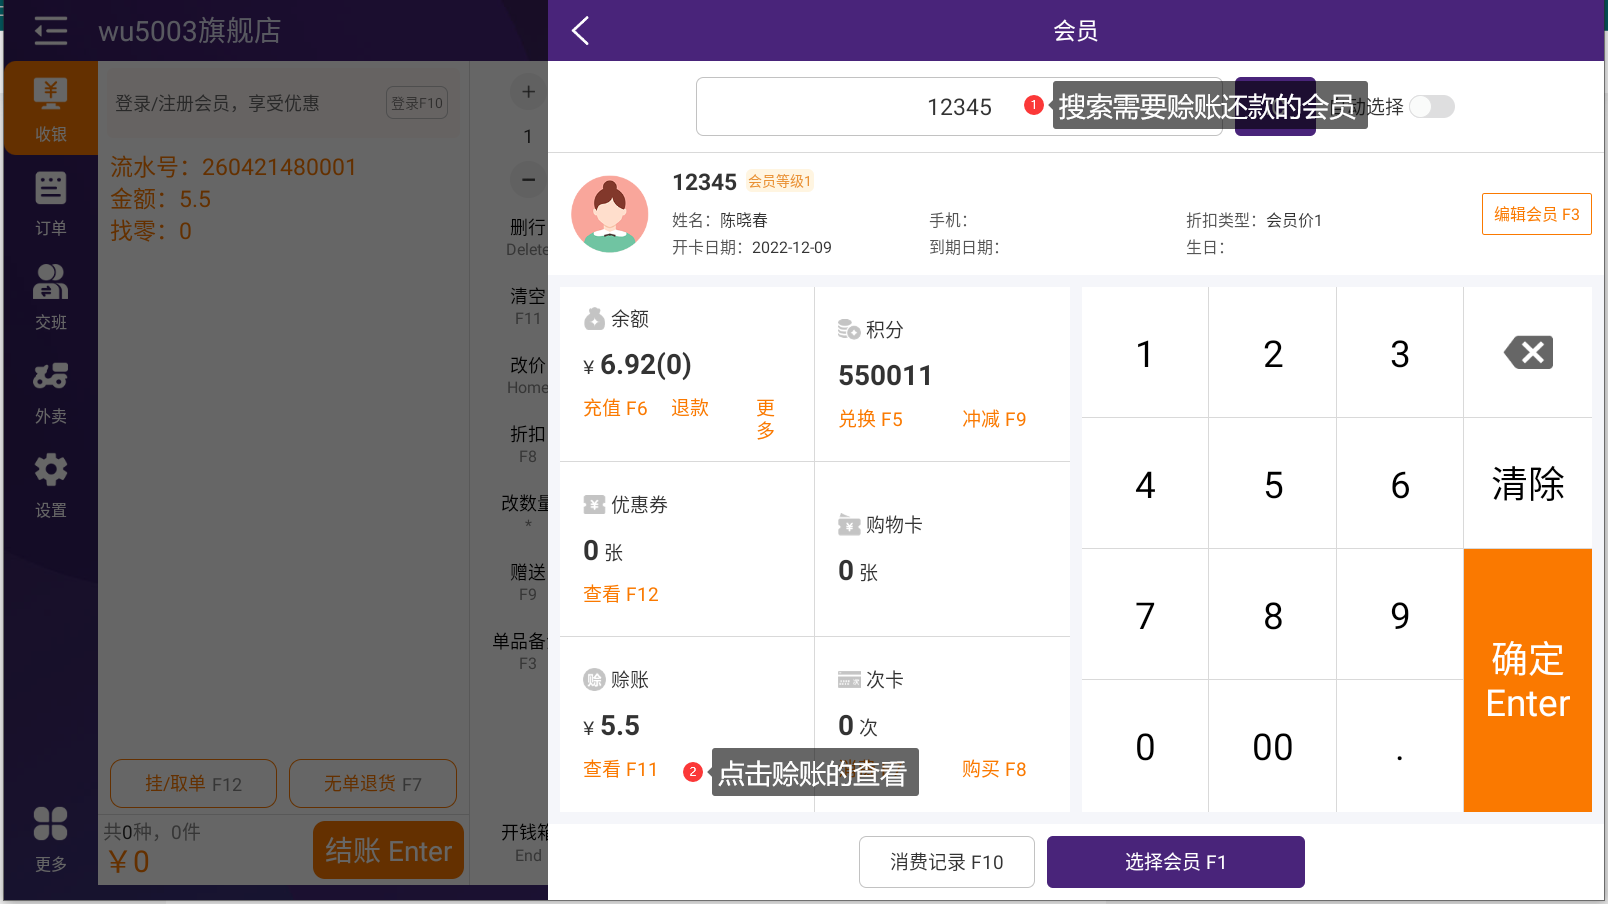
Task: Open the 更多 sidebar apps icon
Action: coord(51,838)
